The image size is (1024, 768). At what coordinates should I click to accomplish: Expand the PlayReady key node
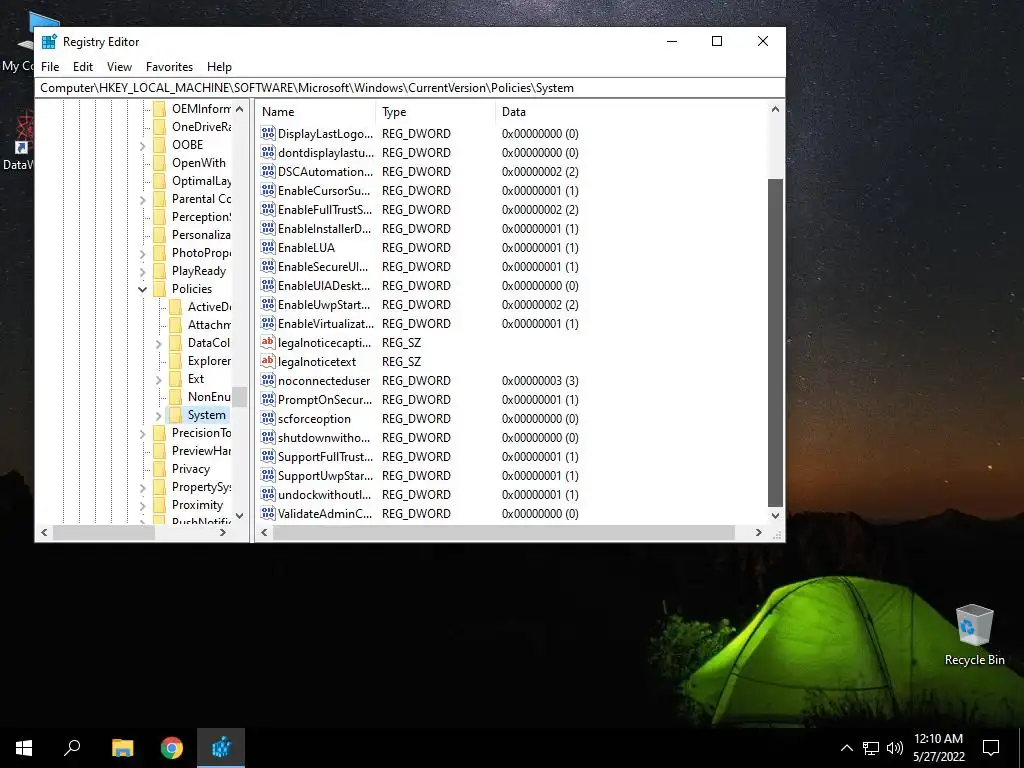coord(142,271)
